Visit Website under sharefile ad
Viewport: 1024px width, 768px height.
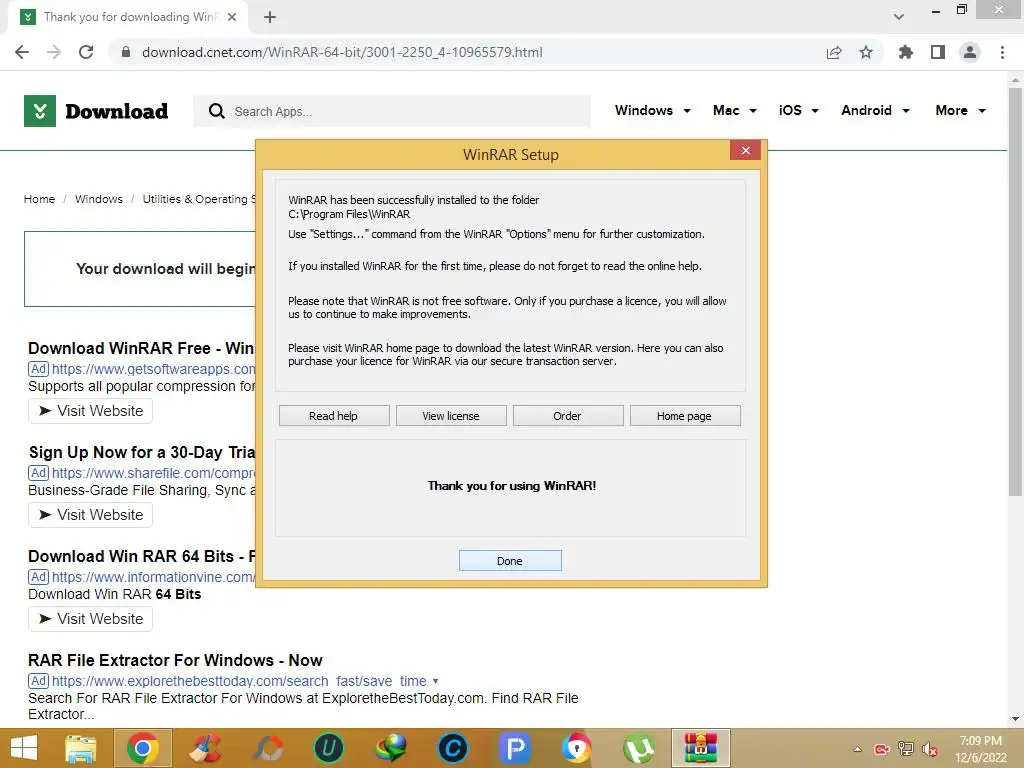pyautogui.click(x=90, y=515)
